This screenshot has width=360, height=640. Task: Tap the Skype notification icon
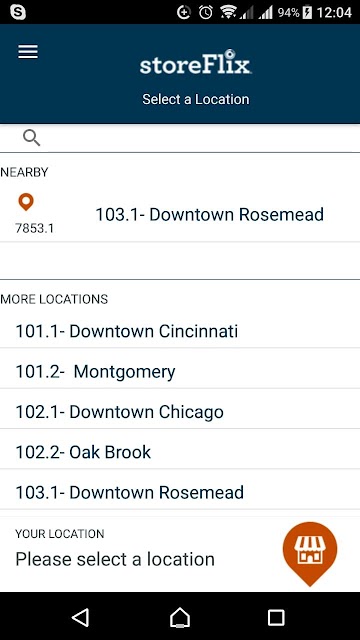pos(18,12)
